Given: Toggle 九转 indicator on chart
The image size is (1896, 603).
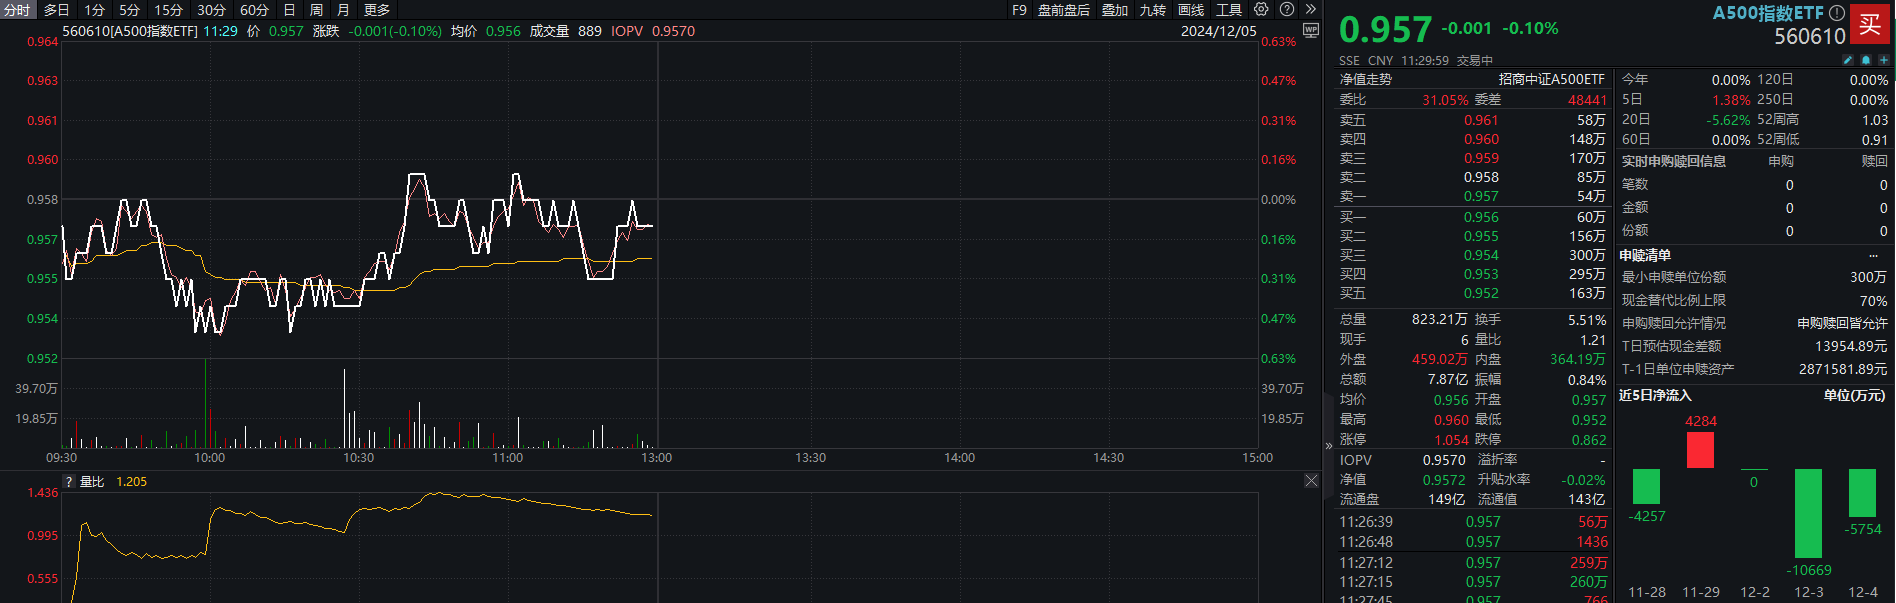Looking at the screenshot, I should [x=1153, y=10].
